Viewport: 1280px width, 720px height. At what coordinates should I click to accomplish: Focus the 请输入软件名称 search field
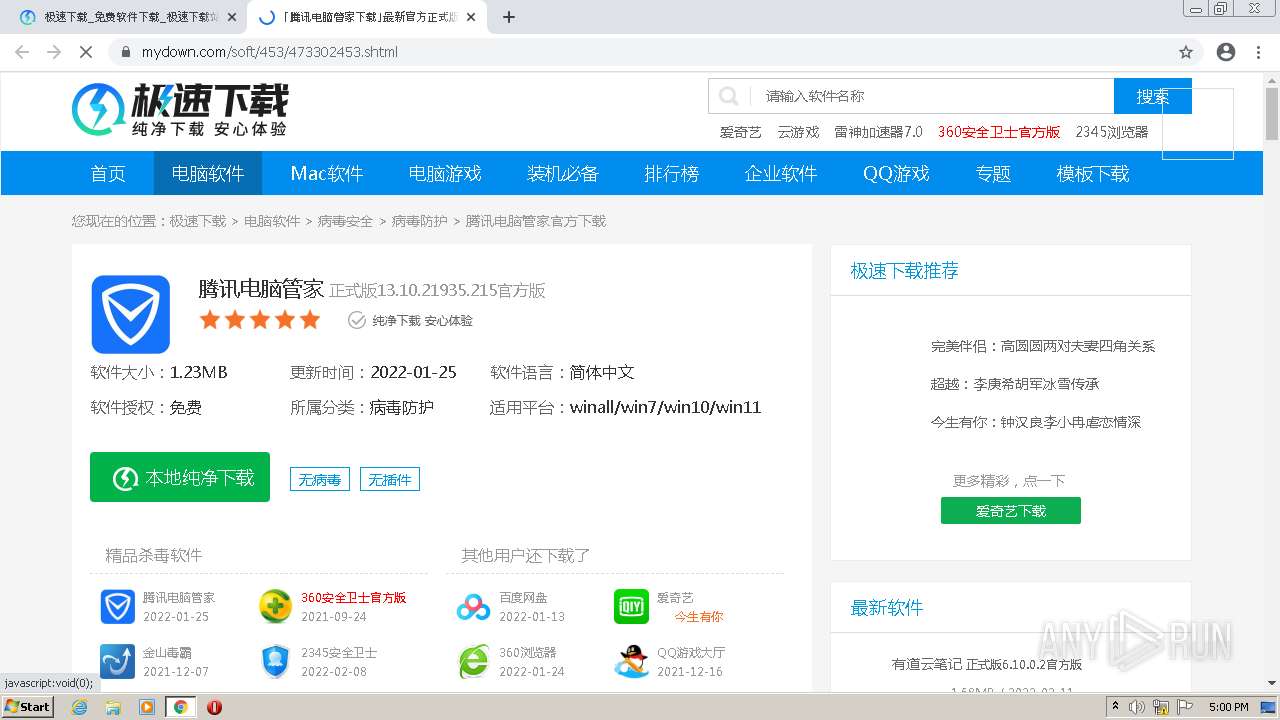coord(932,96)
